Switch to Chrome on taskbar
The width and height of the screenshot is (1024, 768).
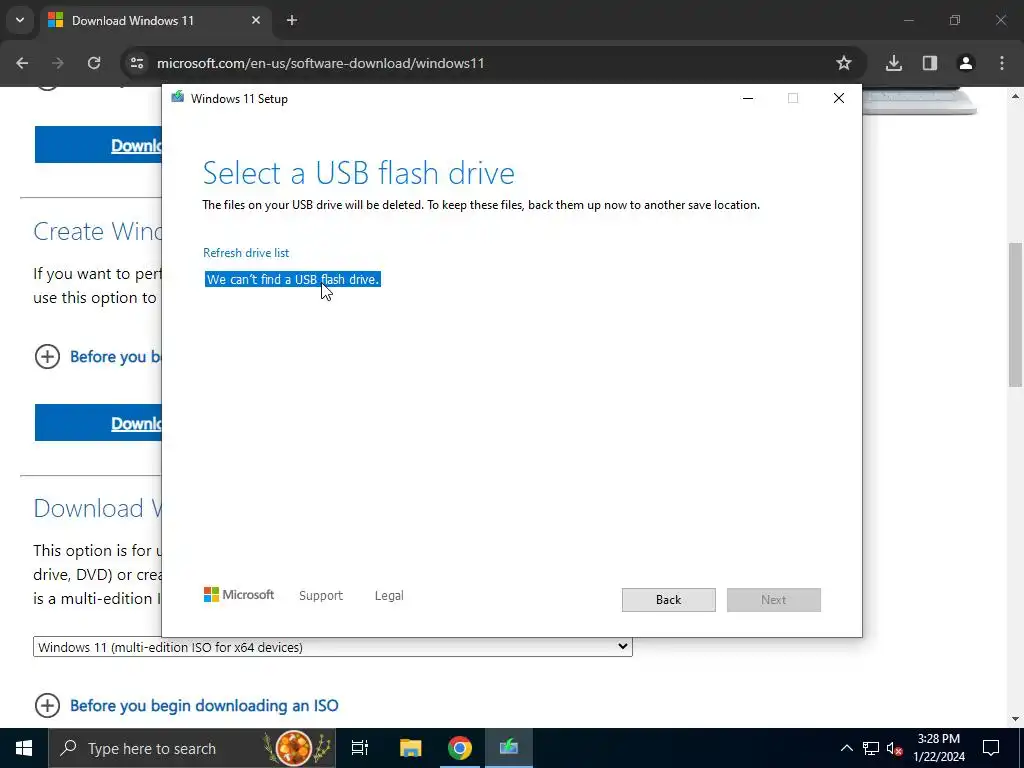click(460, 748)
